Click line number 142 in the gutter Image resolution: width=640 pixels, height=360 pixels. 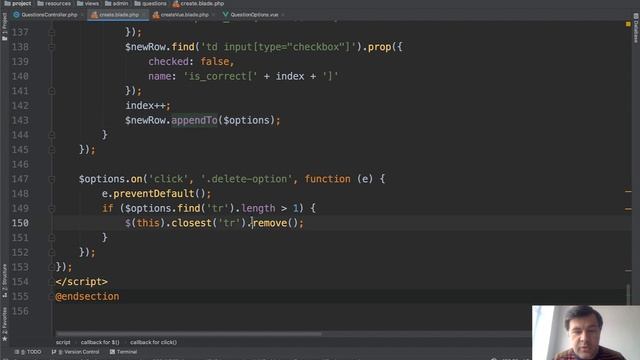[x=20, y=106]
